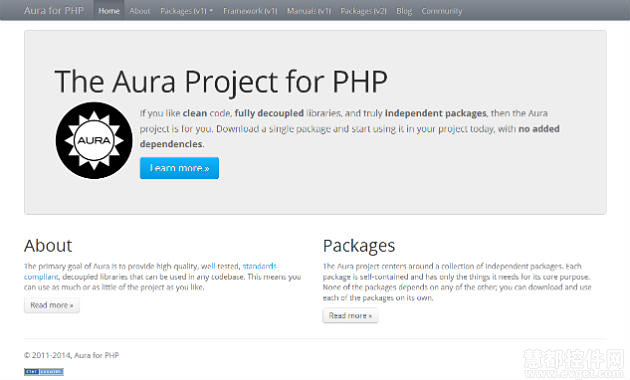The width and height of the screenshot is (630, 380).
Task: Open the Manuals (v1) nav link
Action: pyautogui.click(x=309, y=11)
